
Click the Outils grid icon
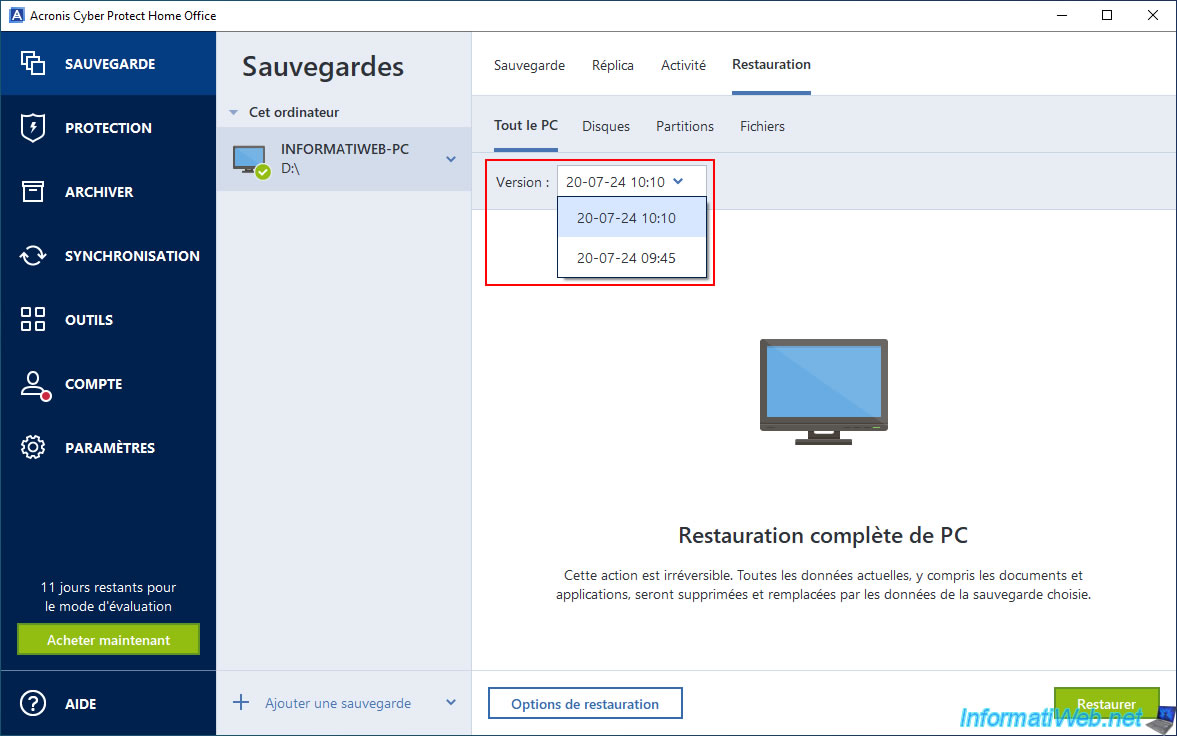(x=33, y=320)
